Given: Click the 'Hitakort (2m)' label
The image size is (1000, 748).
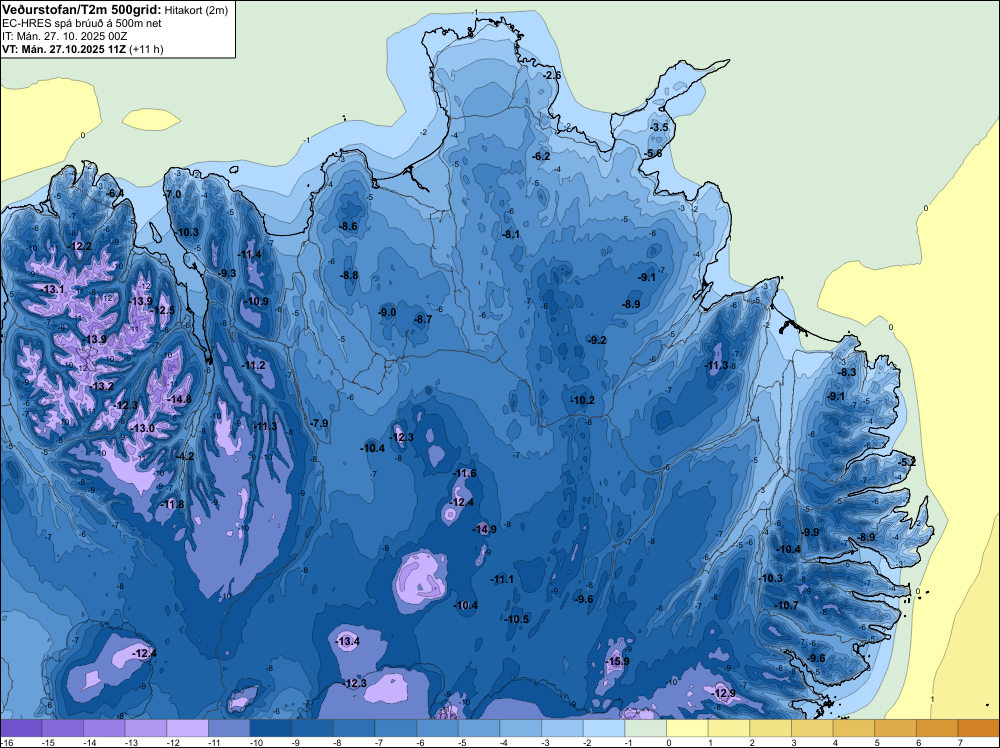Looking at the screenshot, I should (196, 10).
